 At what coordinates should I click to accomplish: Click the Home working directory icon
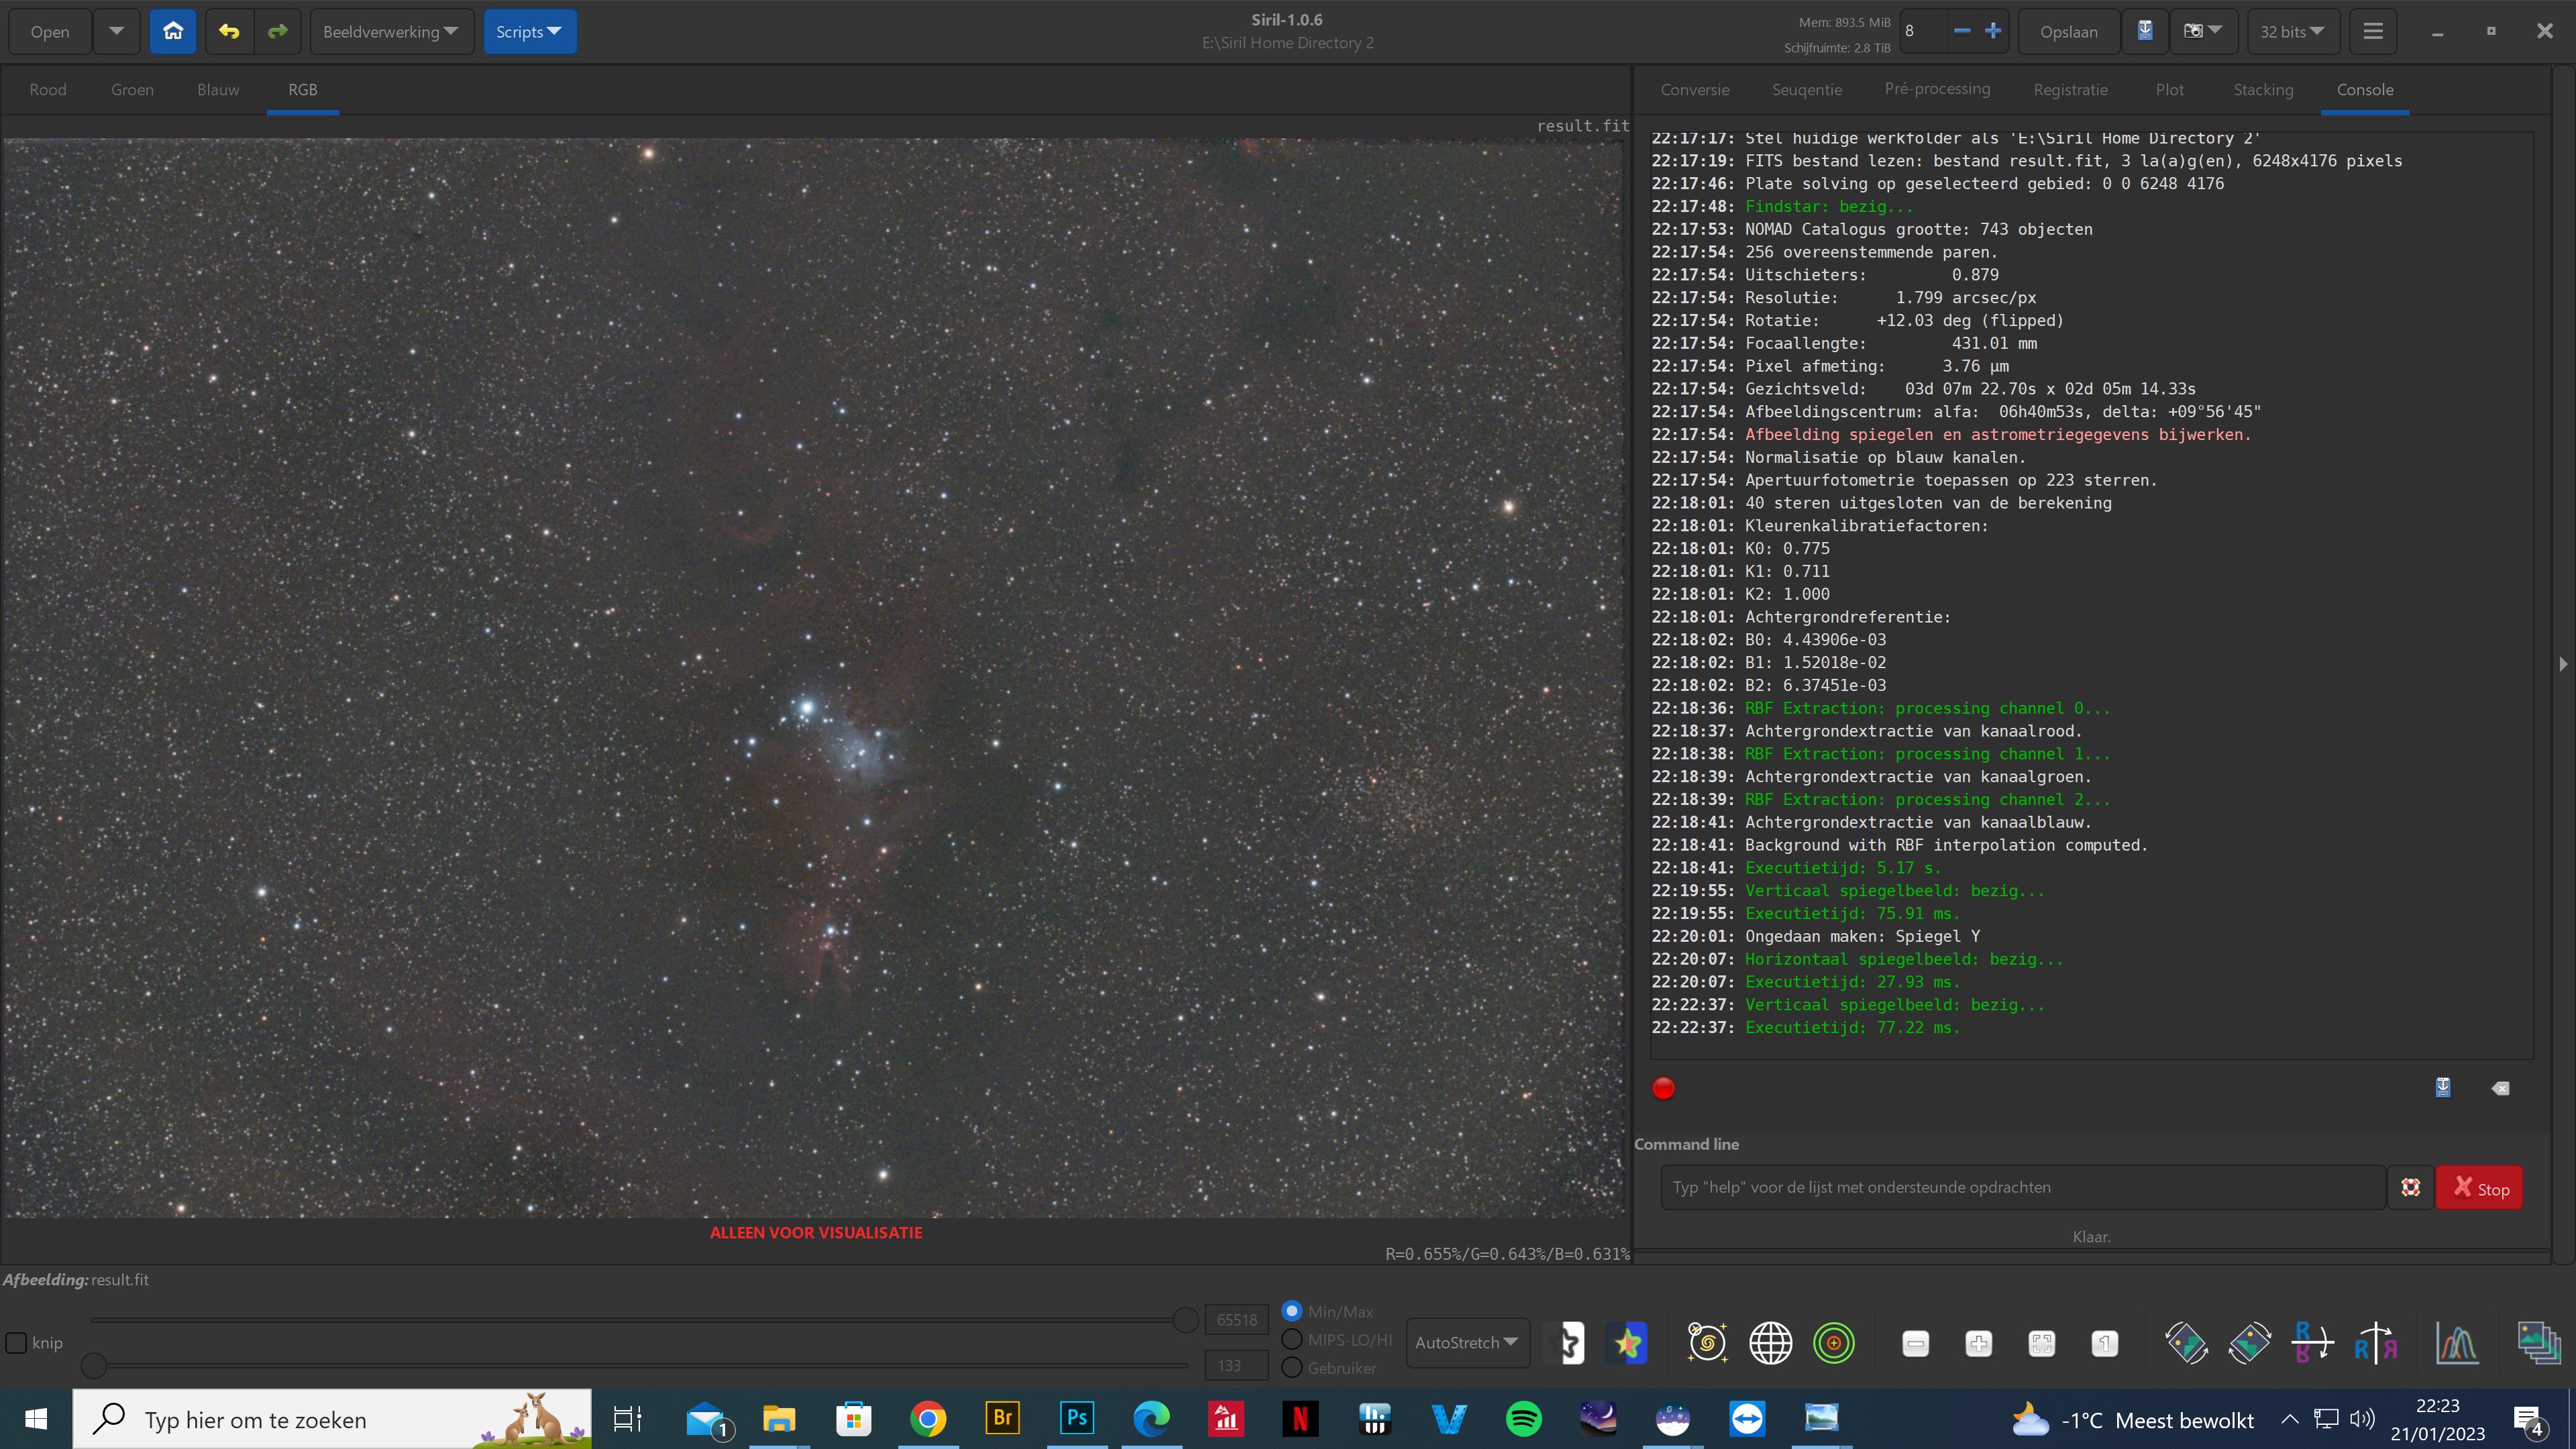pyautogui.click(x=173, y=31)
